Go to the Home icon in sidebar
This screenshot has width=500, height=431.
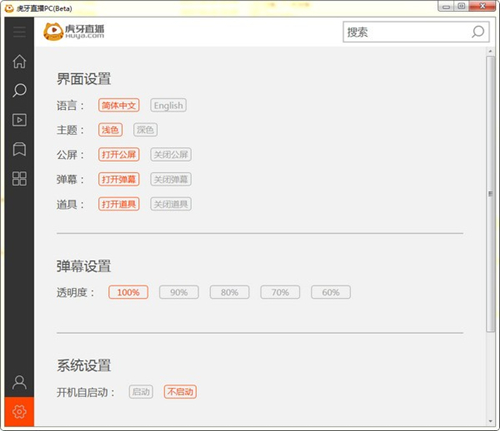tap(19, 61)
